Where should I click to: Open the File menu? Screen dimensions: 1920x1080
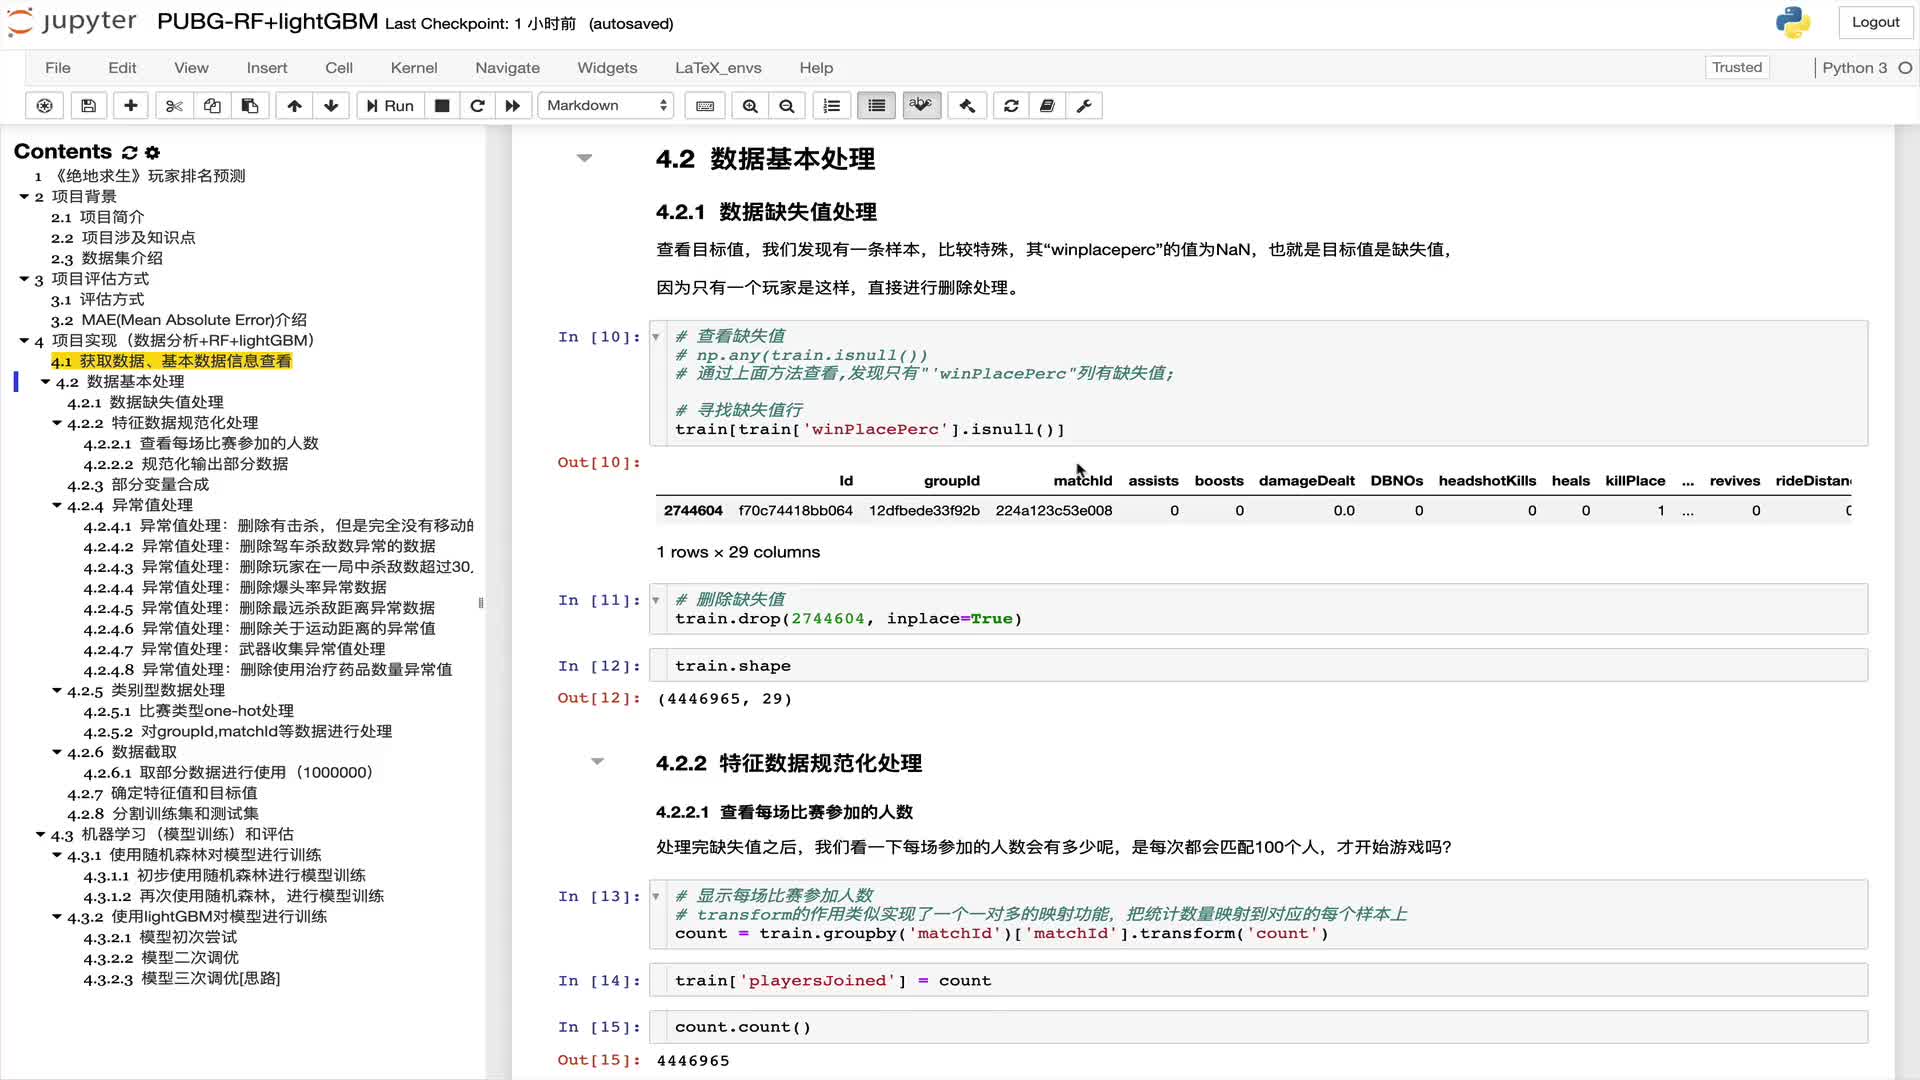pos(58,68)
